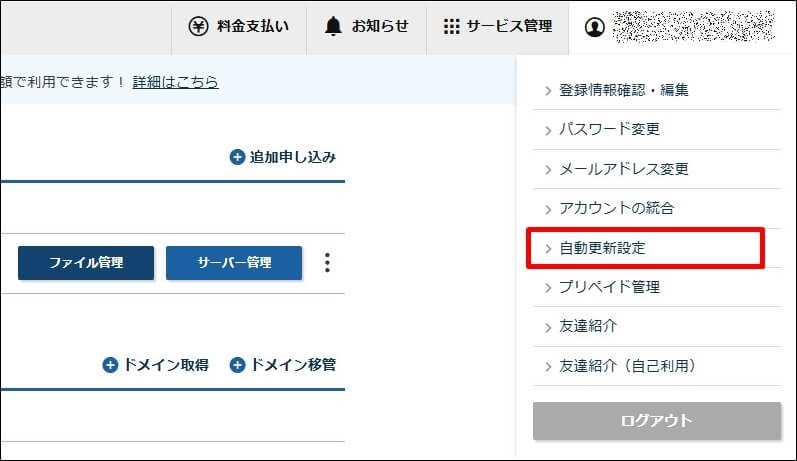This screenshot has height=461, width=797.
Task: Click the ファイル管理 button
Action: coord(86,263)
